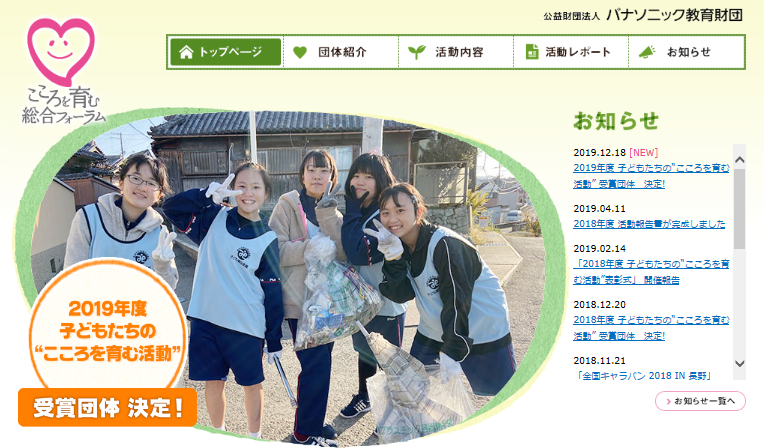The width and height of the screenshot is (764, 448).
Task: Click the news list scroll-down arrow
Action: [739, 364]
